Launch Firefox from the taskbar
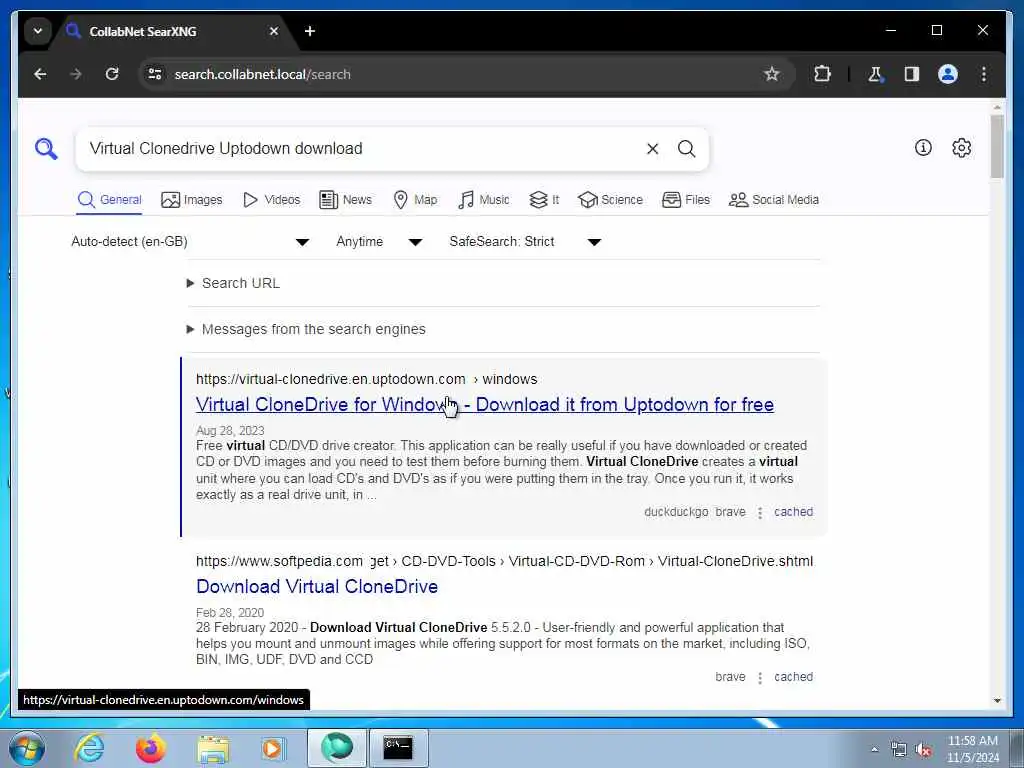Screen dimensions: 1024x768 coord(150,748)
